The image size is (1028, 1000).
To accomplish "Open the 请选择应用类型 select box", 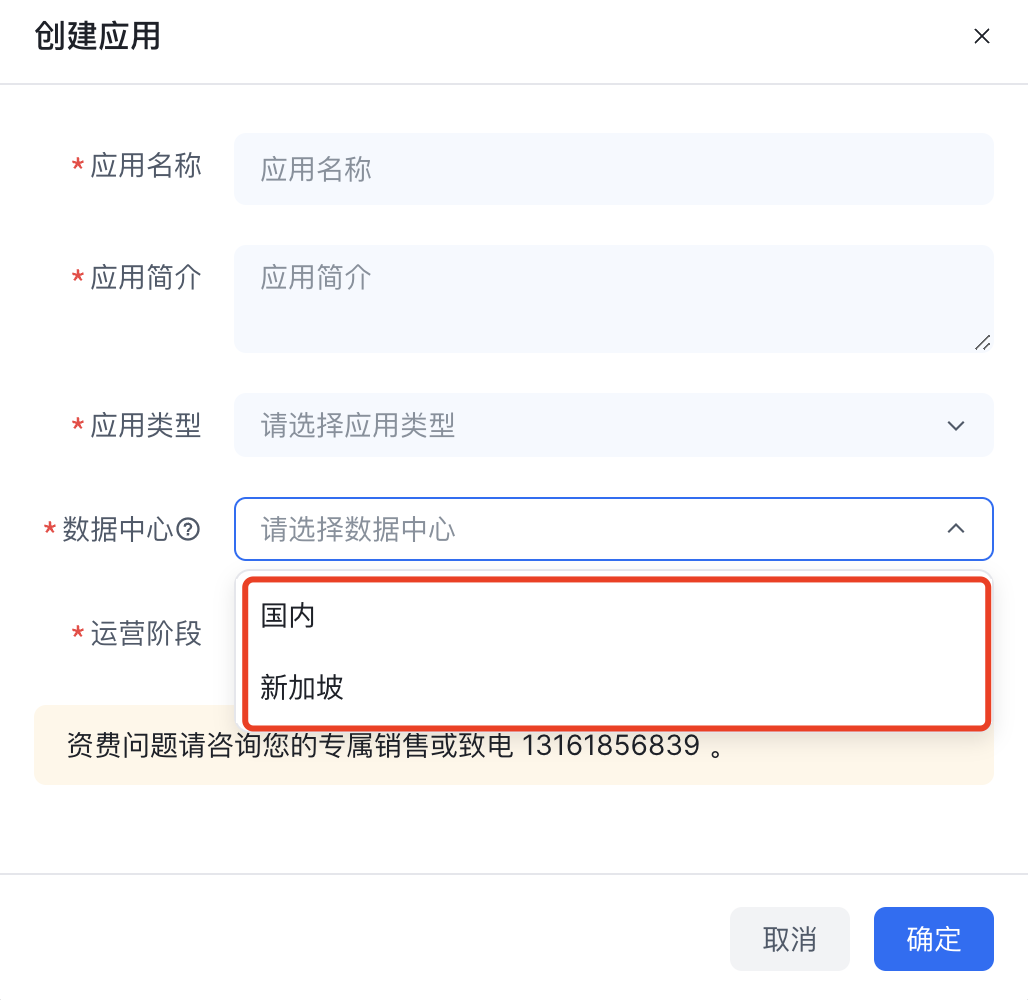I will pos(614,425).
